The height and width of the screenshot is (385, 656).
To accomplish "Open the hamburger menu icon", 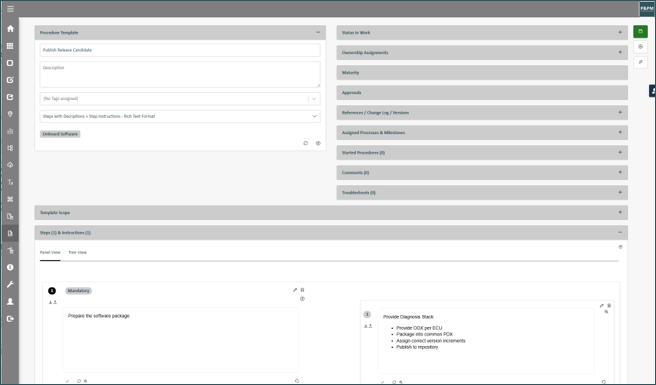I will [10, 9].
